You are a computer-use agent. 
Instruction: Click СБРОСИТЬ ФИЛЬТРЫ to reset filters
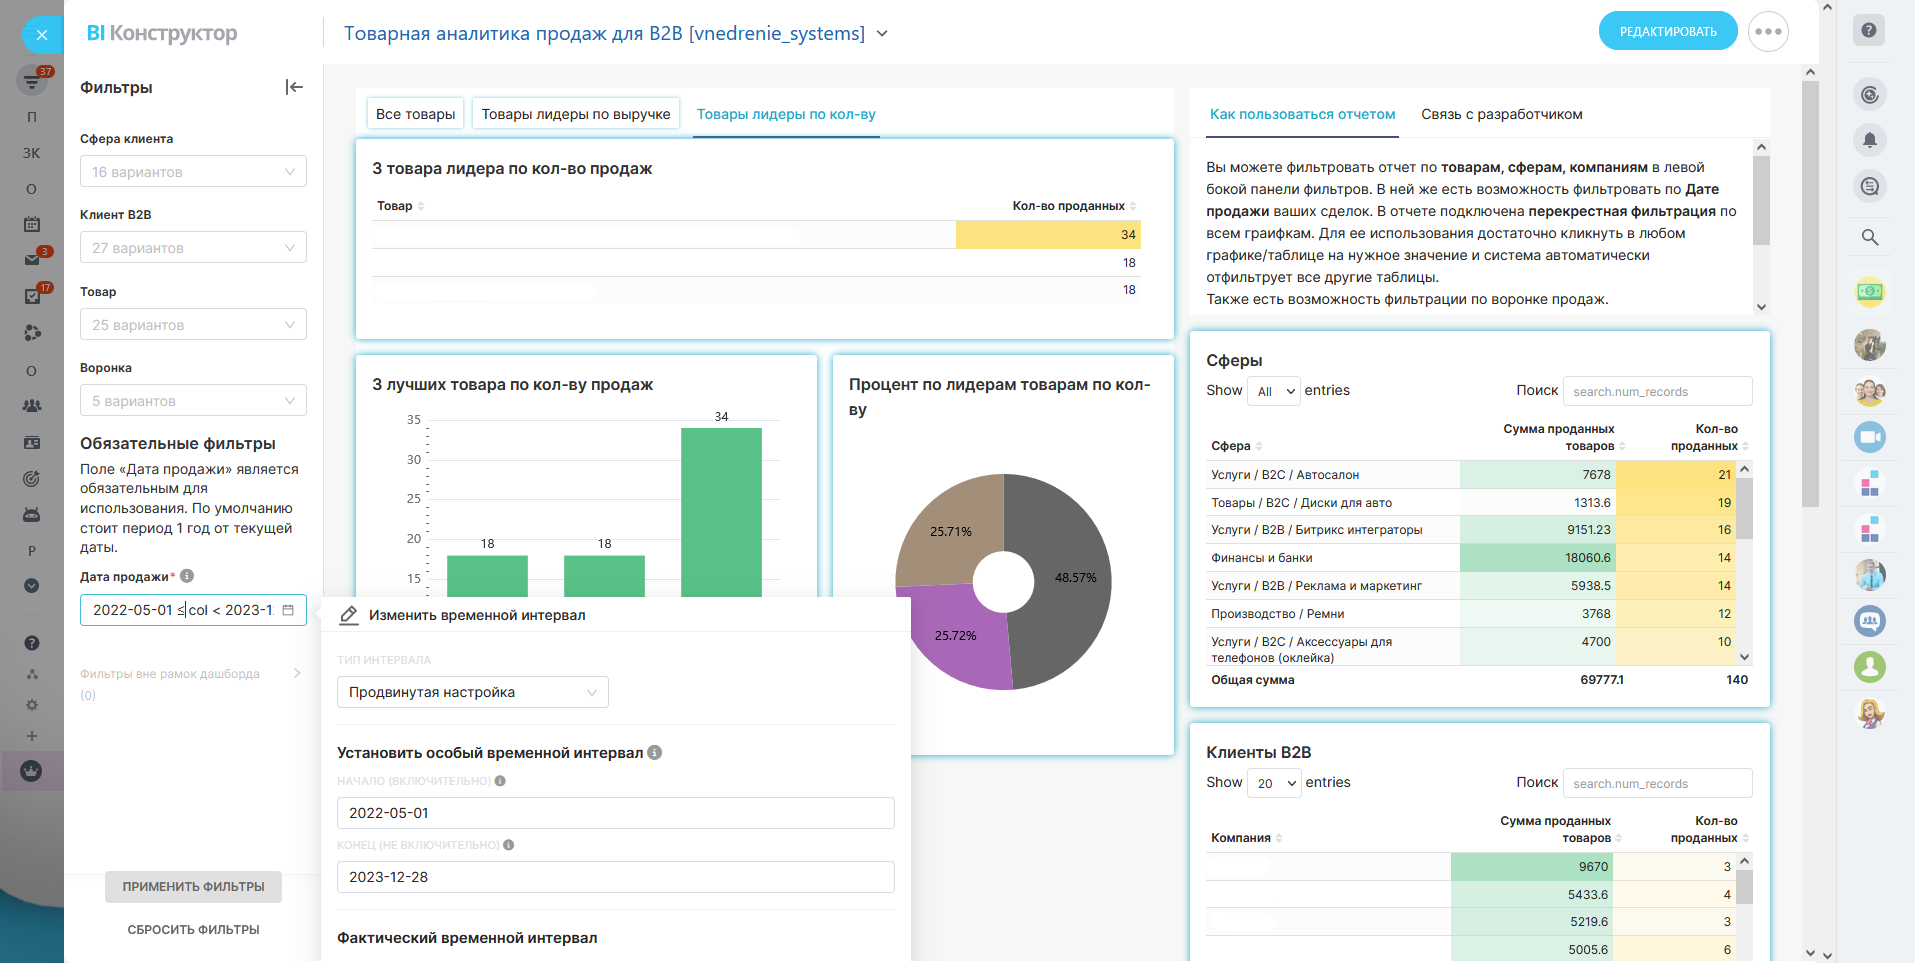click(x=193, y=930)
